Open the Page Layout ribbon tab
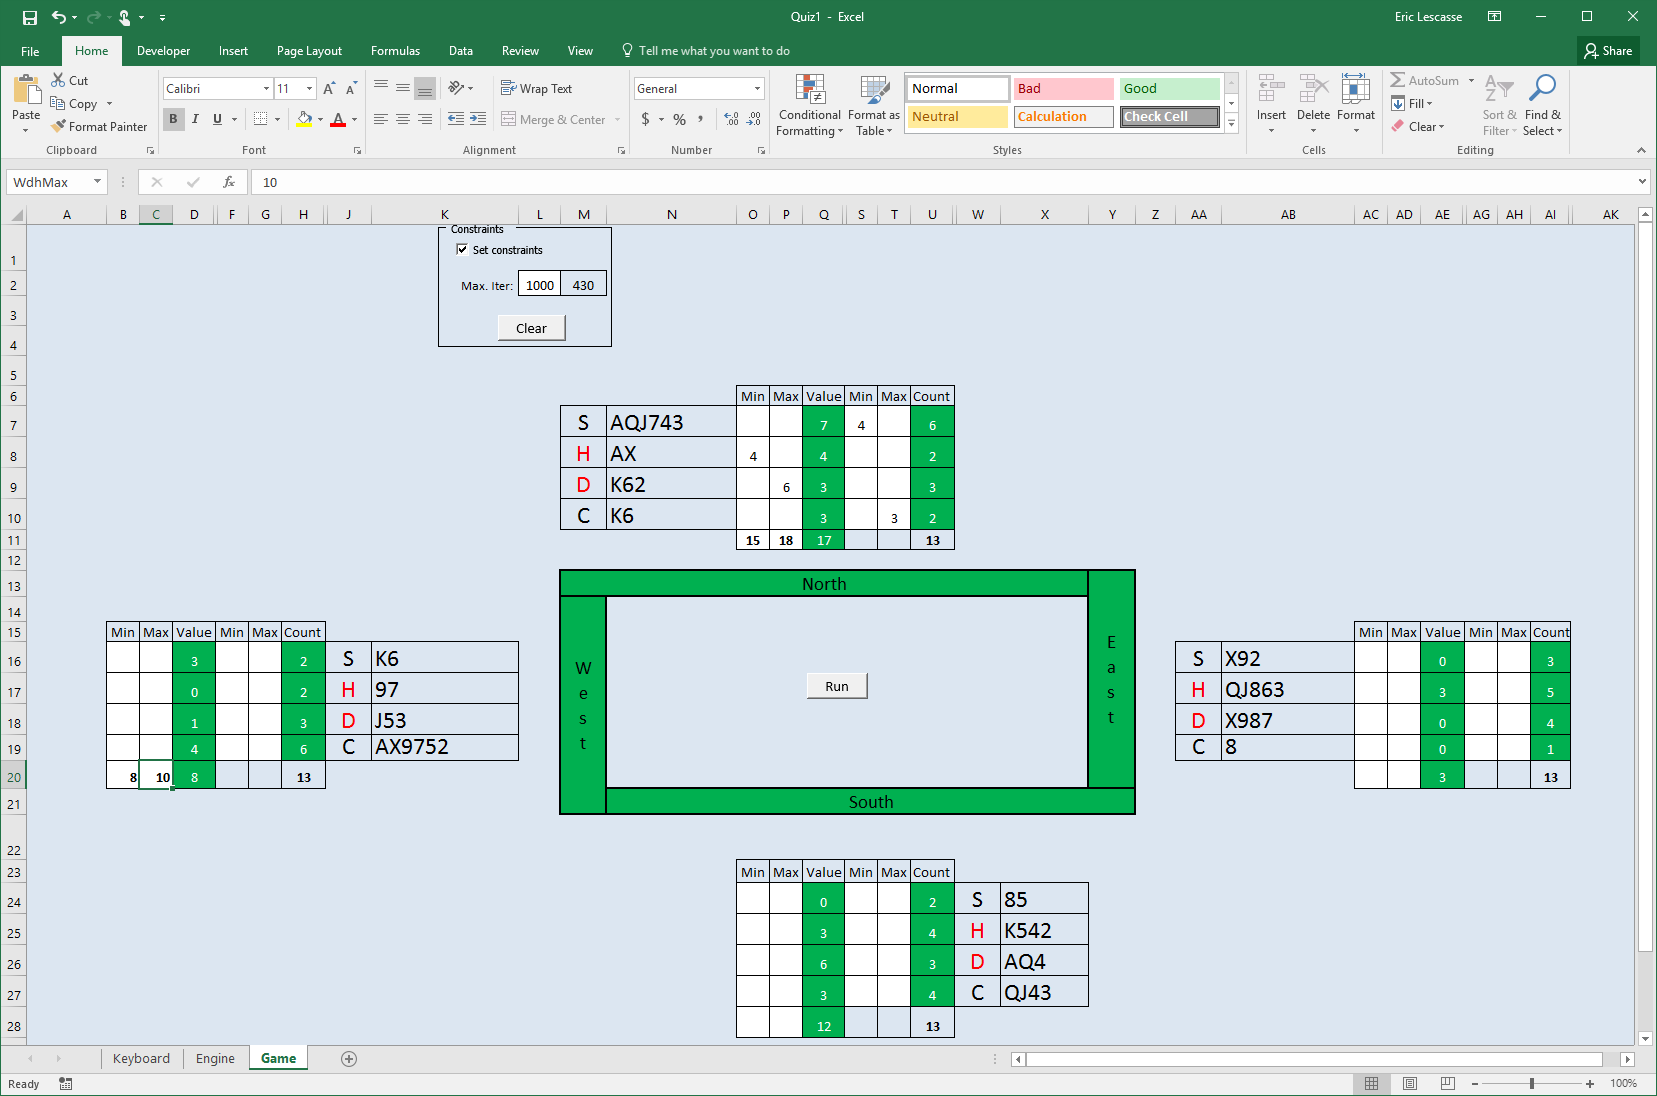Screen dimensions: 1657x1096 click(x=309, y=51)
